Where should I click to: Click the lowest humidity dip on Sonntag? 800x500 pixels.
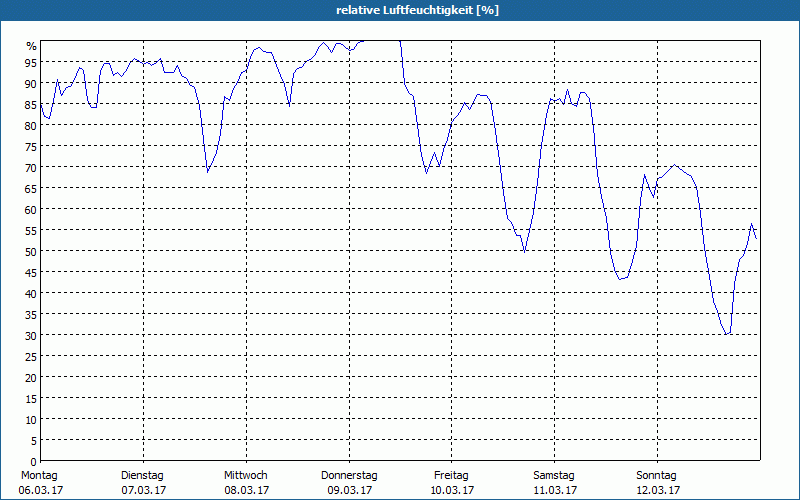coord(726,334)
